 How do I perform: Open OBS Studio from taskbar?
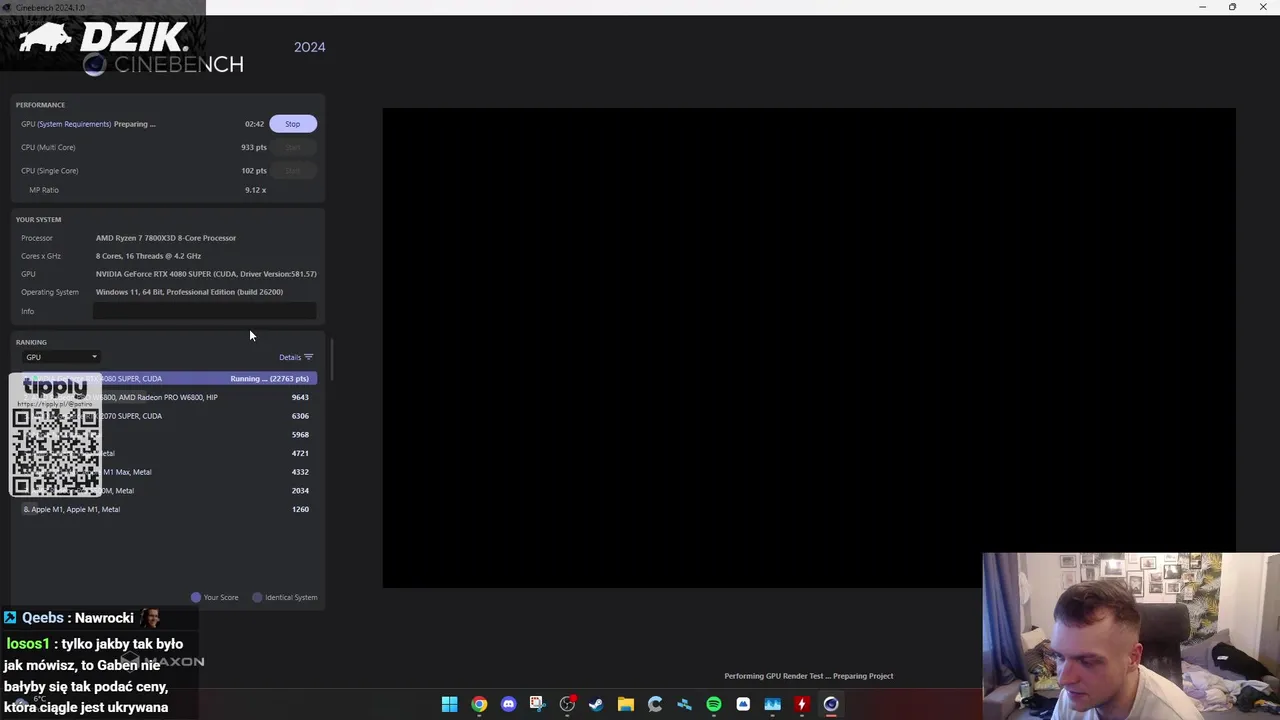point(567,704)
